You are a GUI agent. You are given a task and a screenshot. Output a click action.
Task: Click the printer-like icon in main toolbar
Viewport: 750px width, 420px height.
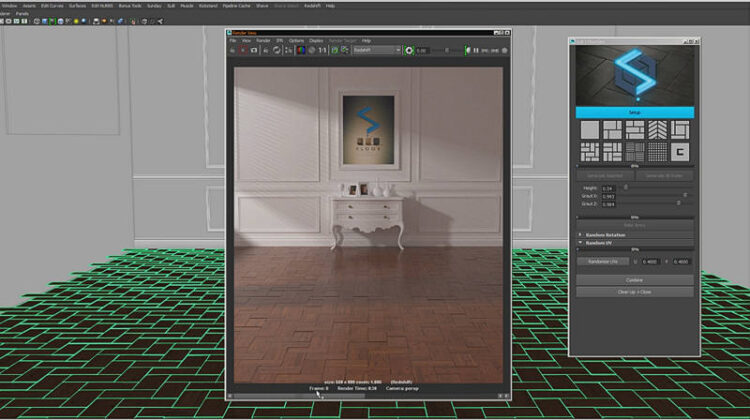point(96,21)
